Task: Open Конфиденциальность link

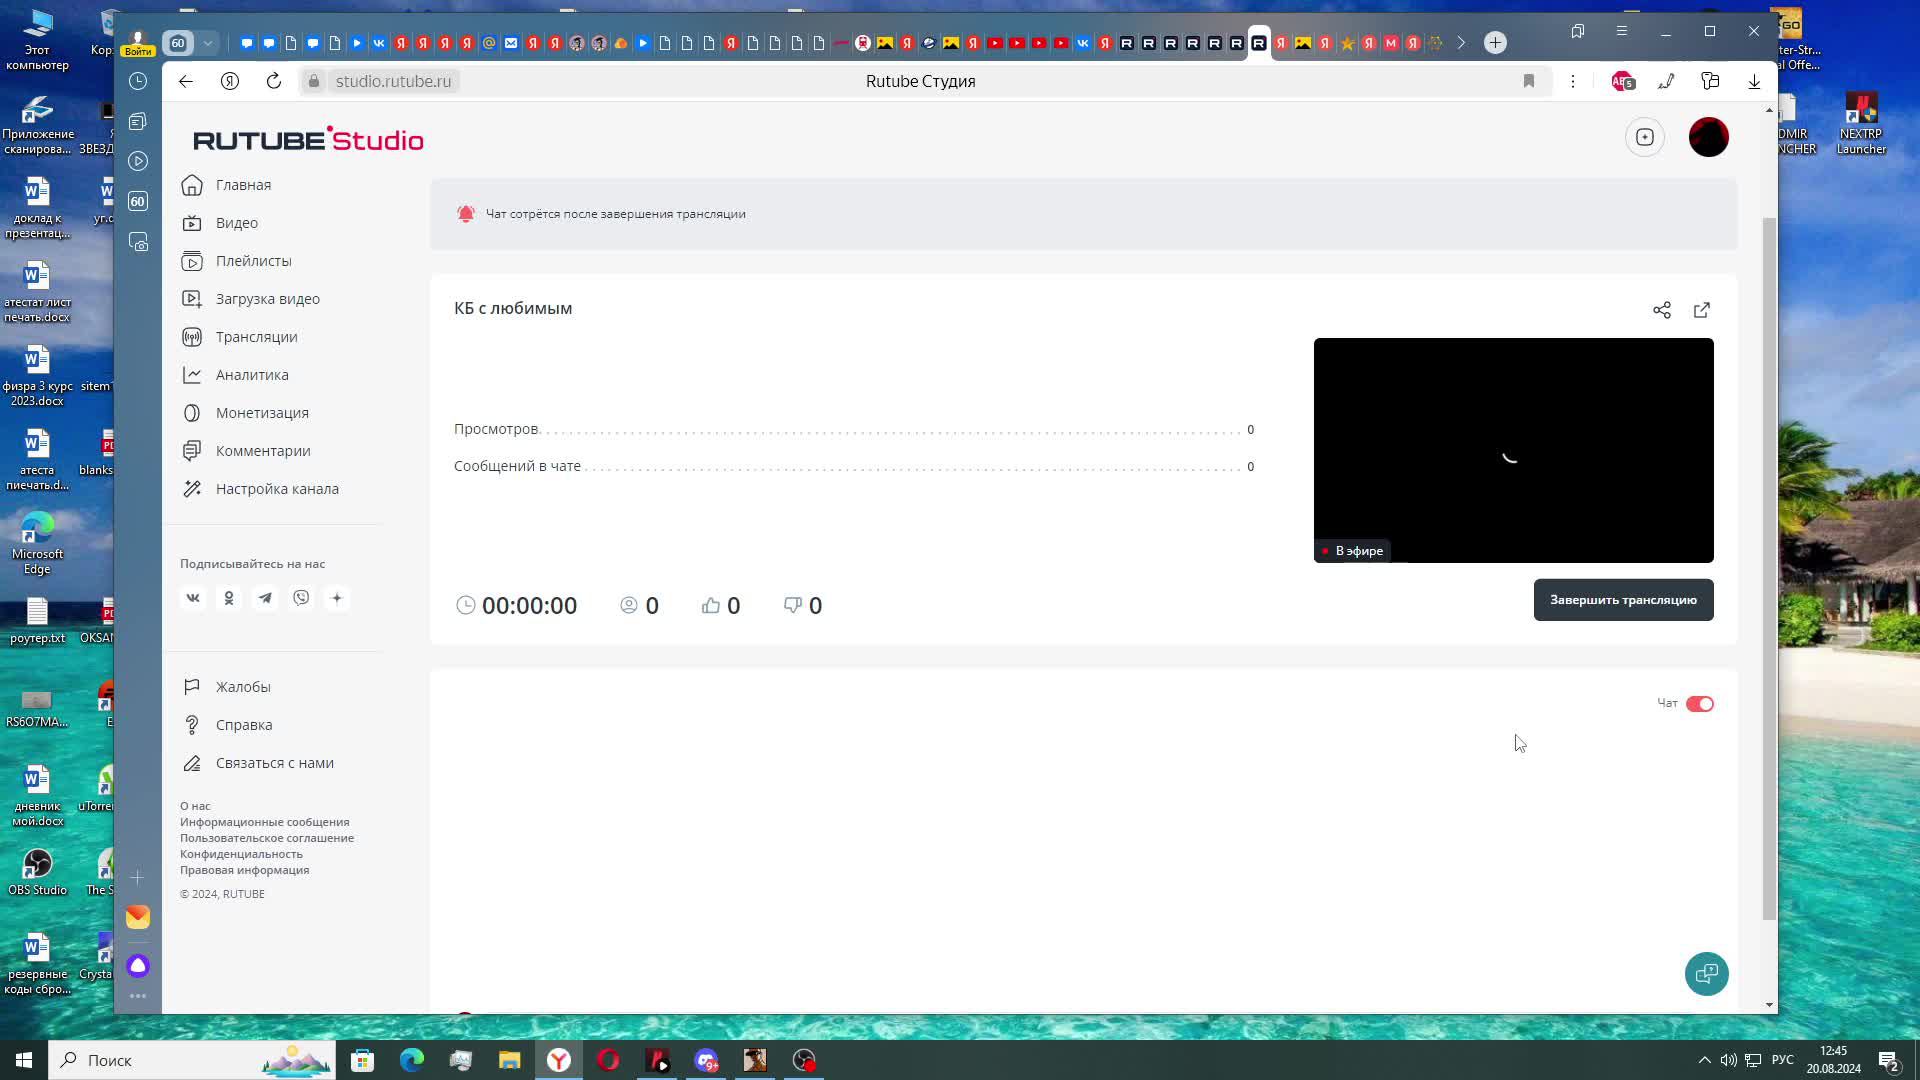Action: tap(241, 854)
